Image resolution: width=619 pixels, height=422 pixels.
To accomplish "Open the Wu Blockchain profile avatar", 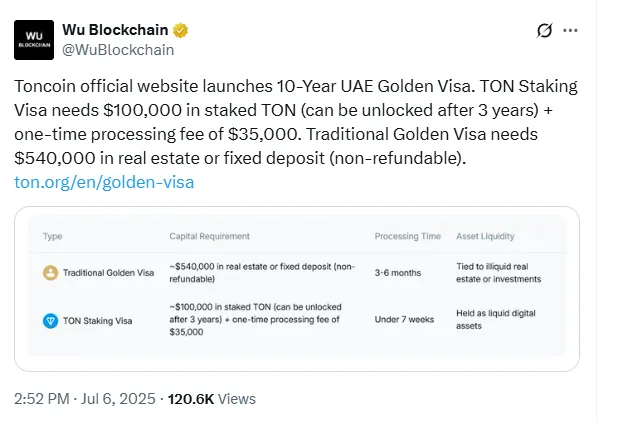I will (33, 39).
